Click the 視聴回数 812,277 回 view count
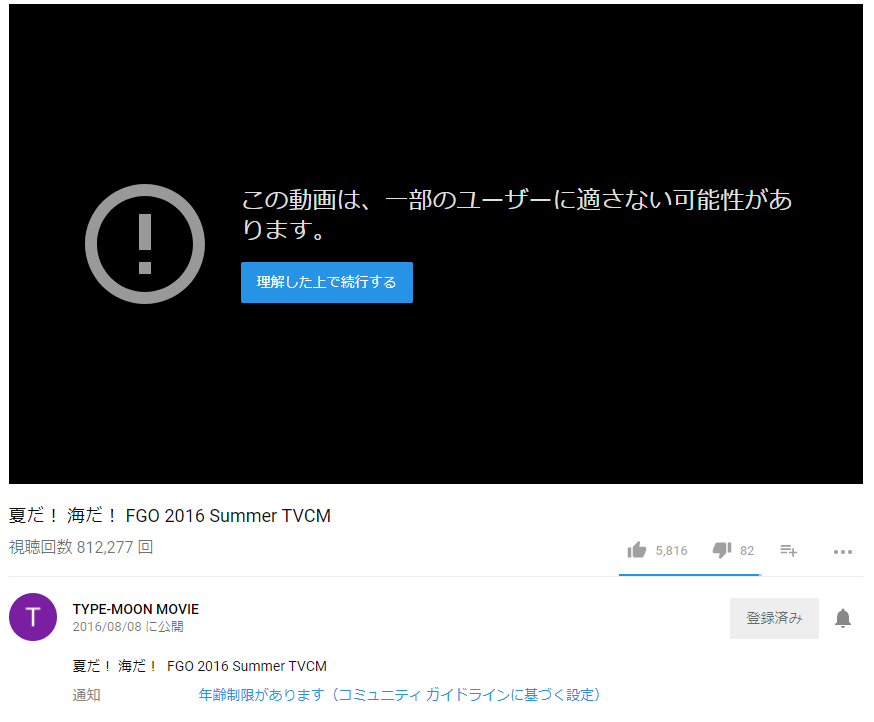 coord(81,548)
